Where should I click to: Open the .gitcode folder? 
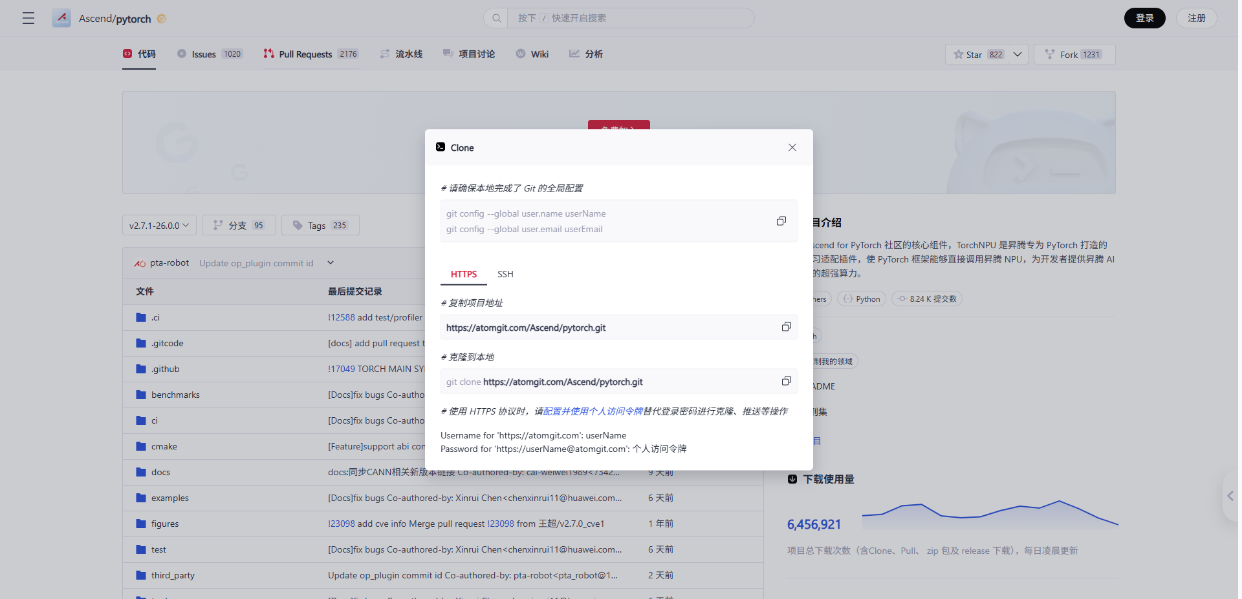[x=167, y=343]
